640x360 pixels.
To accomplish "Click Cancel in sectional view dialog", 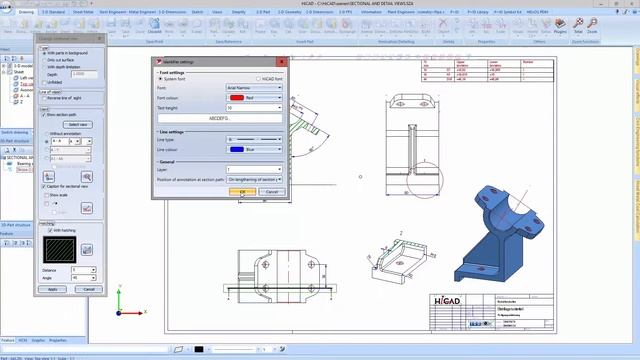I will [89, 289].
